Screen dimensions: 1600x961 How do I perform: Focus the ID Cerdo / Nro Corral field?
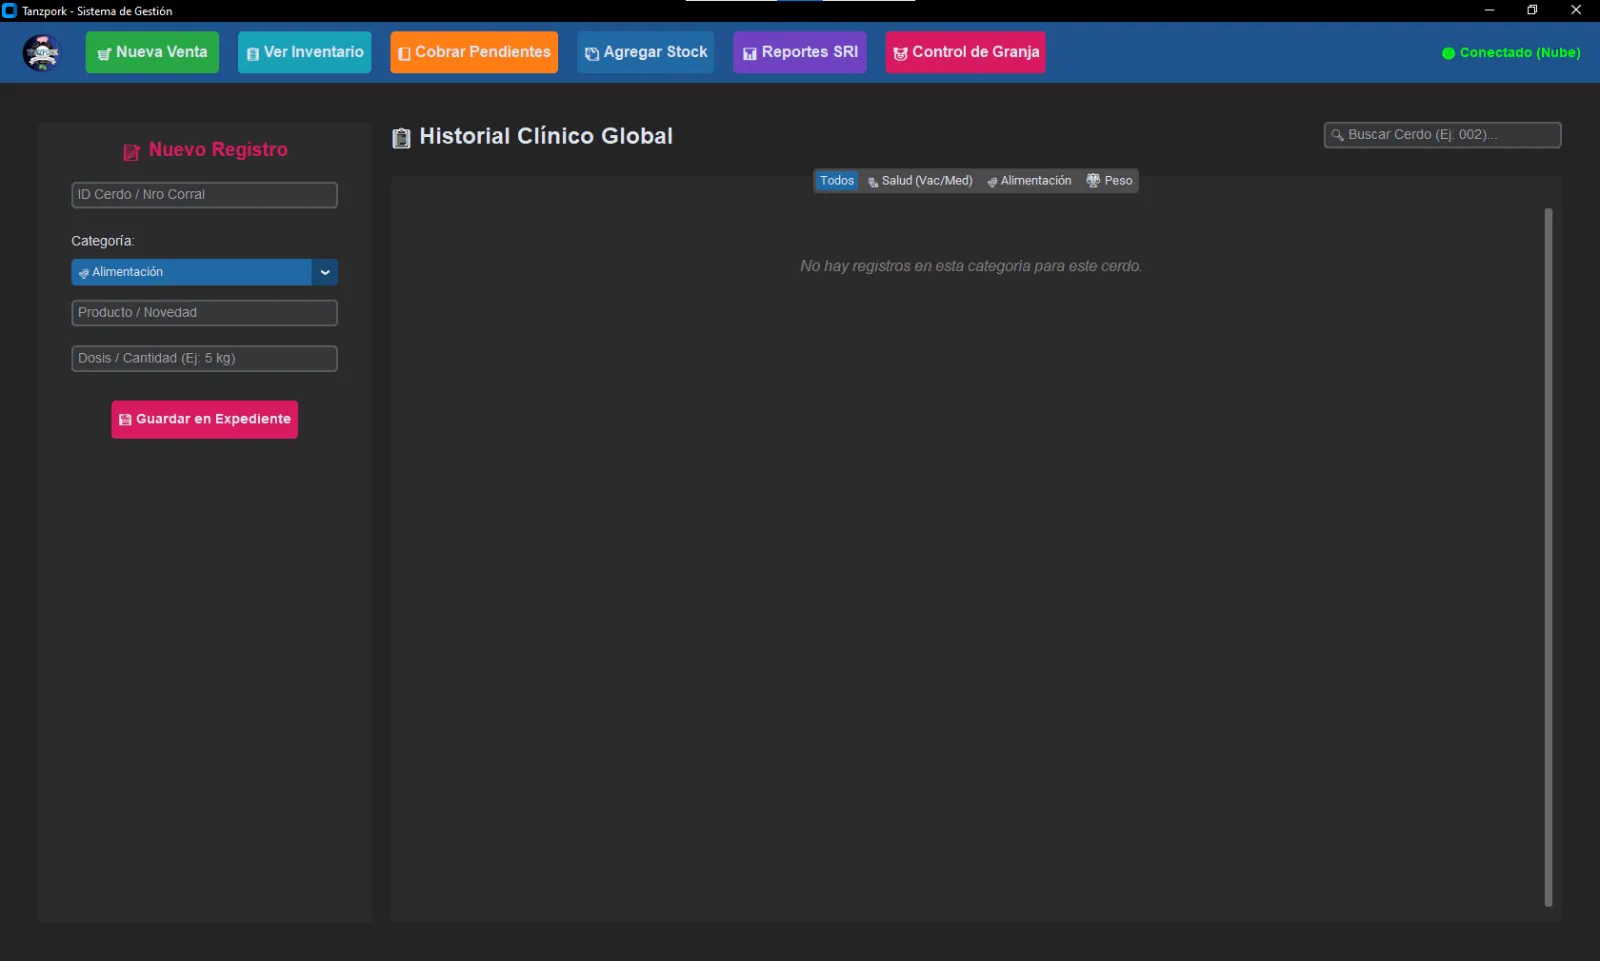(x=204, y=195)
